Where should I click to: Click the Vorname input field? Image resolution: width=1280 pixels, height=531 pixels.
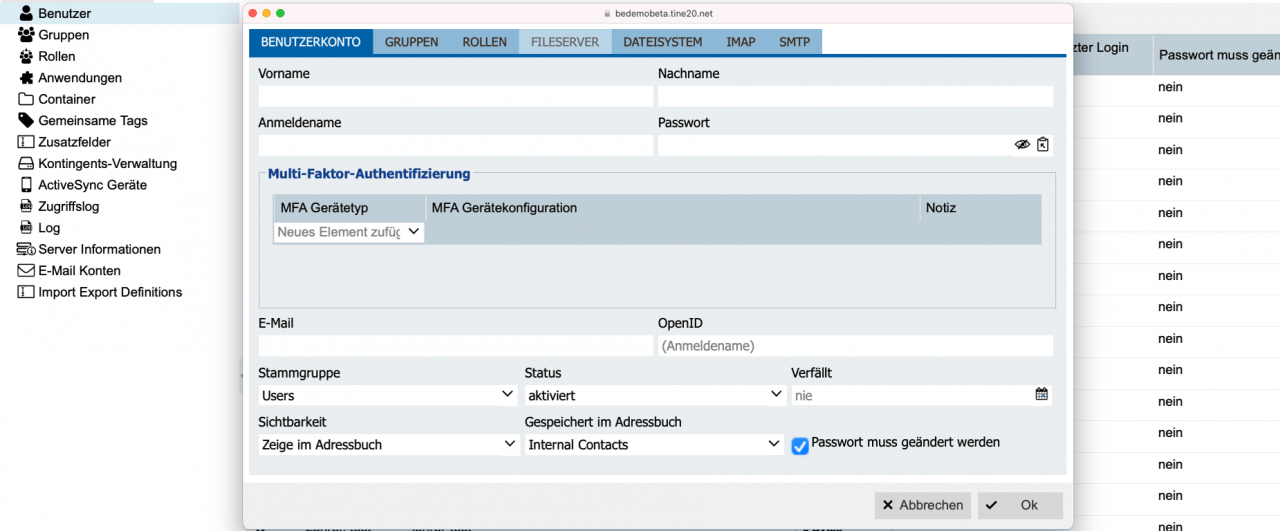(x=455, y=97)
